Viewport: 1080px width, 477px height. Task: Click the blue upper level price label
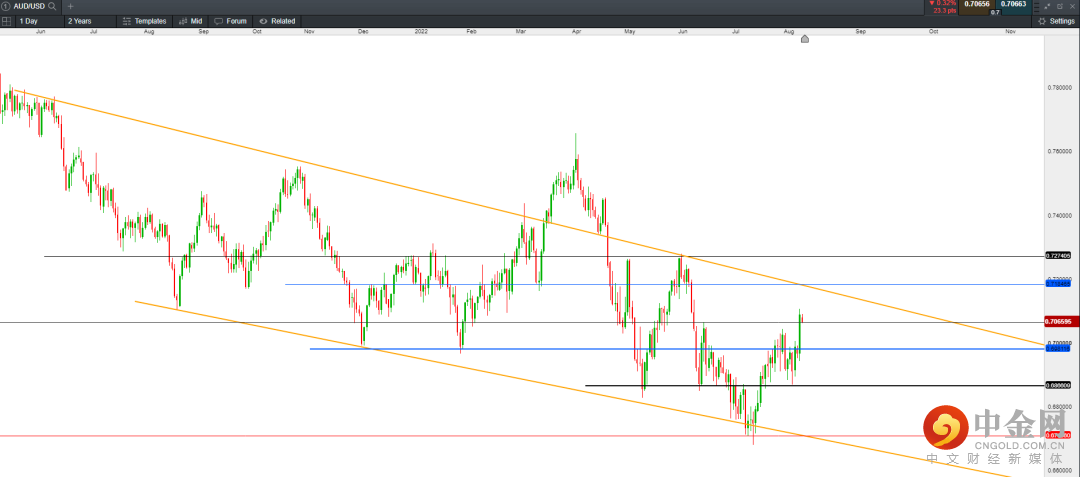click(x=1058, y=284)
